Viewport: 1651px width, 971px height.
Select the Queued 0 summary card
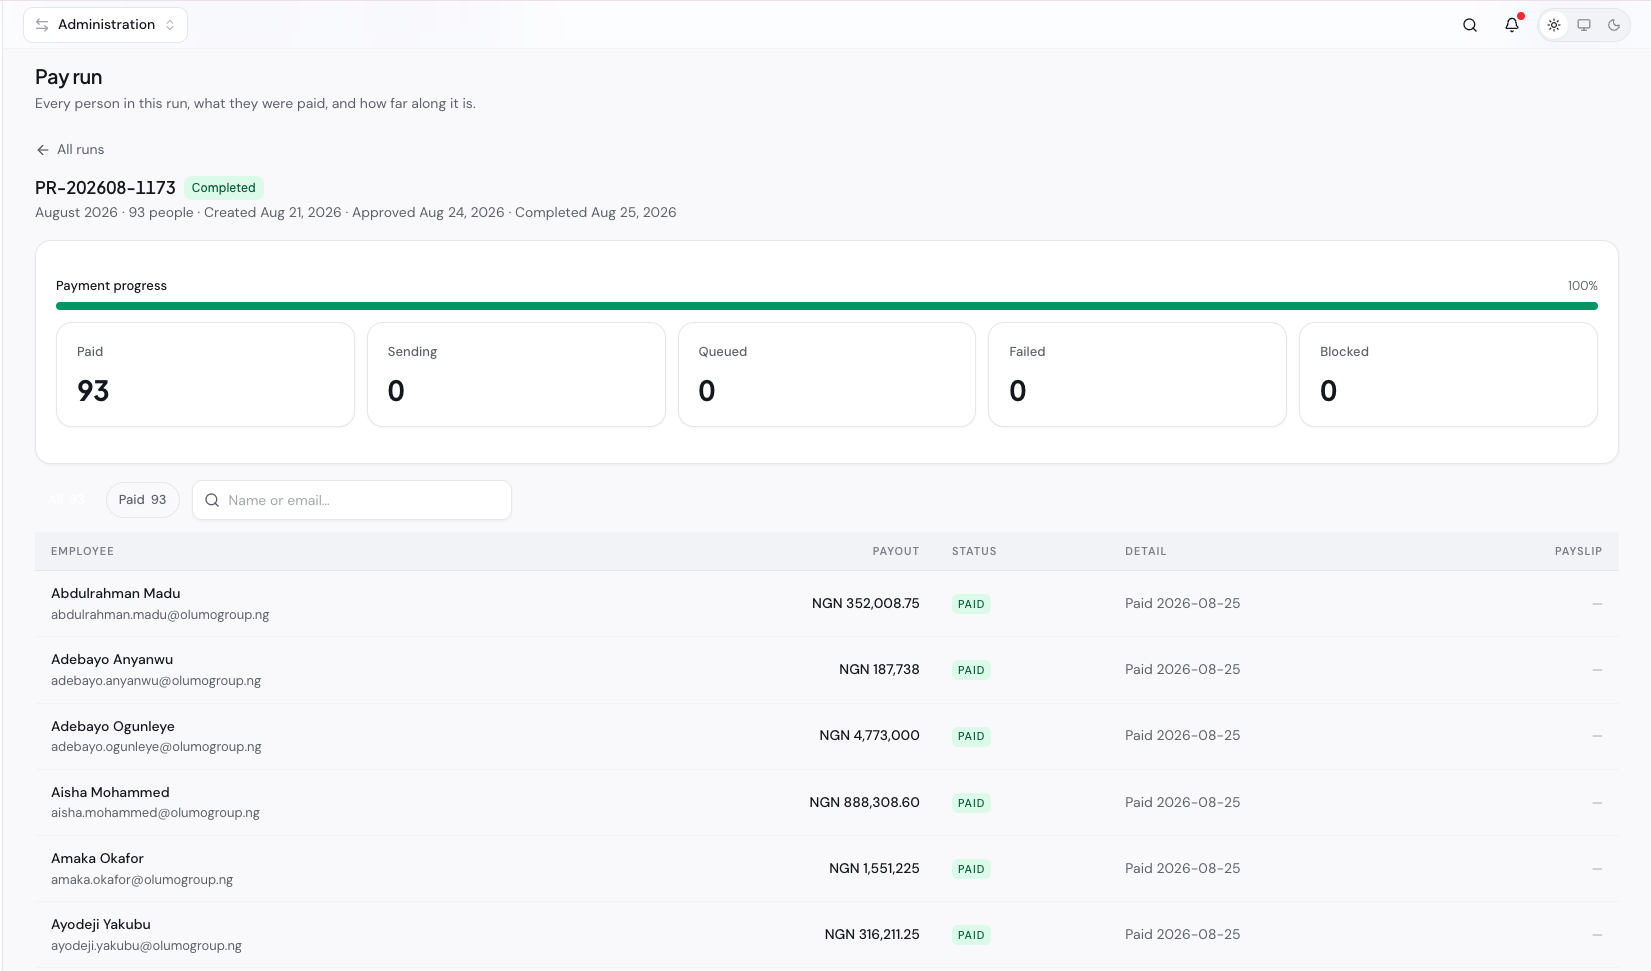[x=827, y=374]
